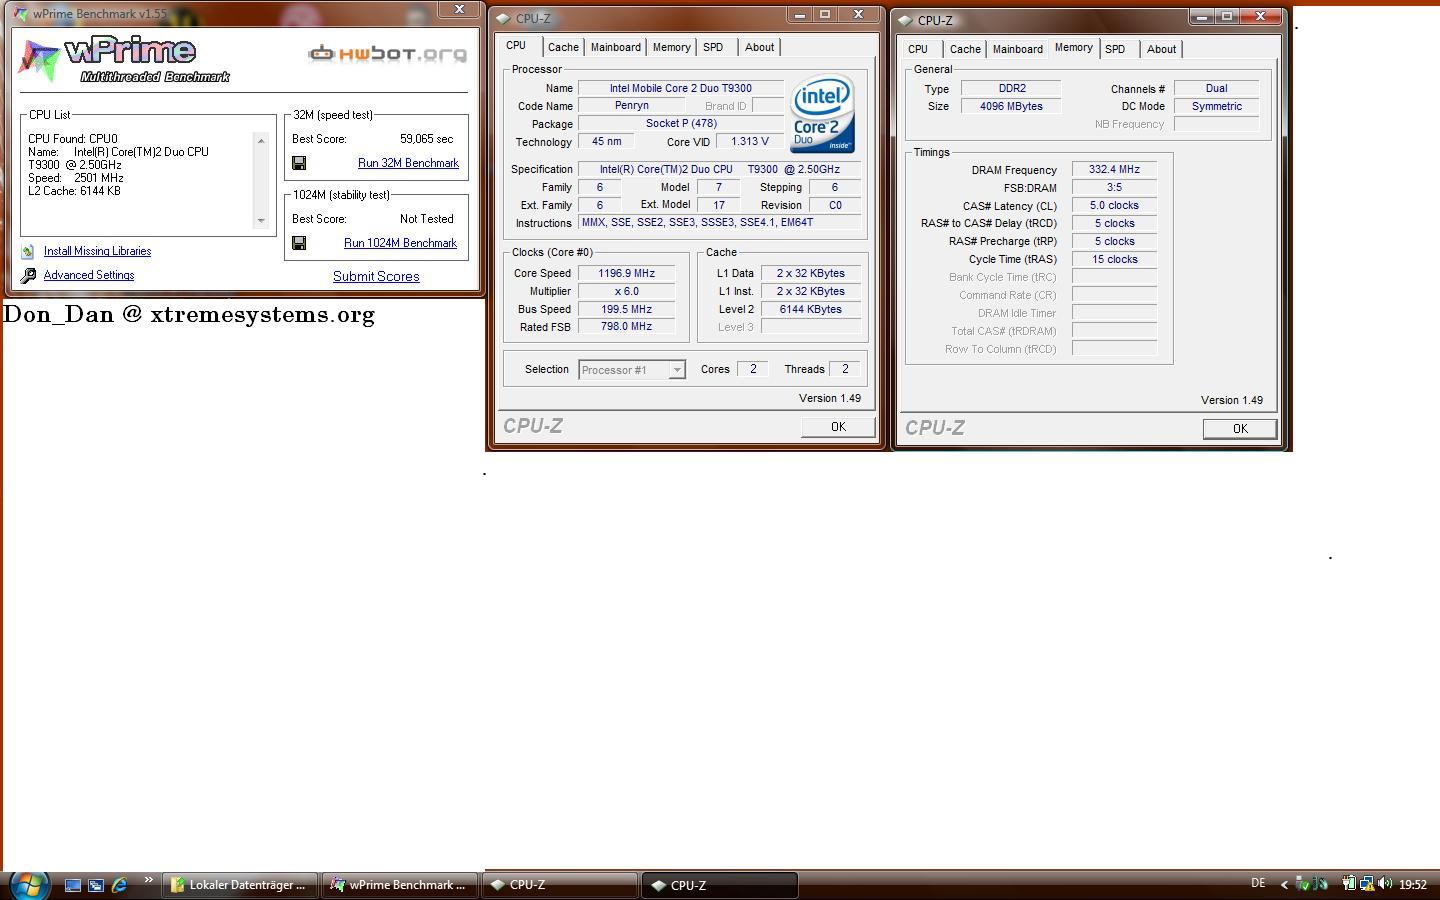The image size is (1440, 900).
Task: Click the memory Size value 4096 MBytes
Action: (x=1011, y=106)
